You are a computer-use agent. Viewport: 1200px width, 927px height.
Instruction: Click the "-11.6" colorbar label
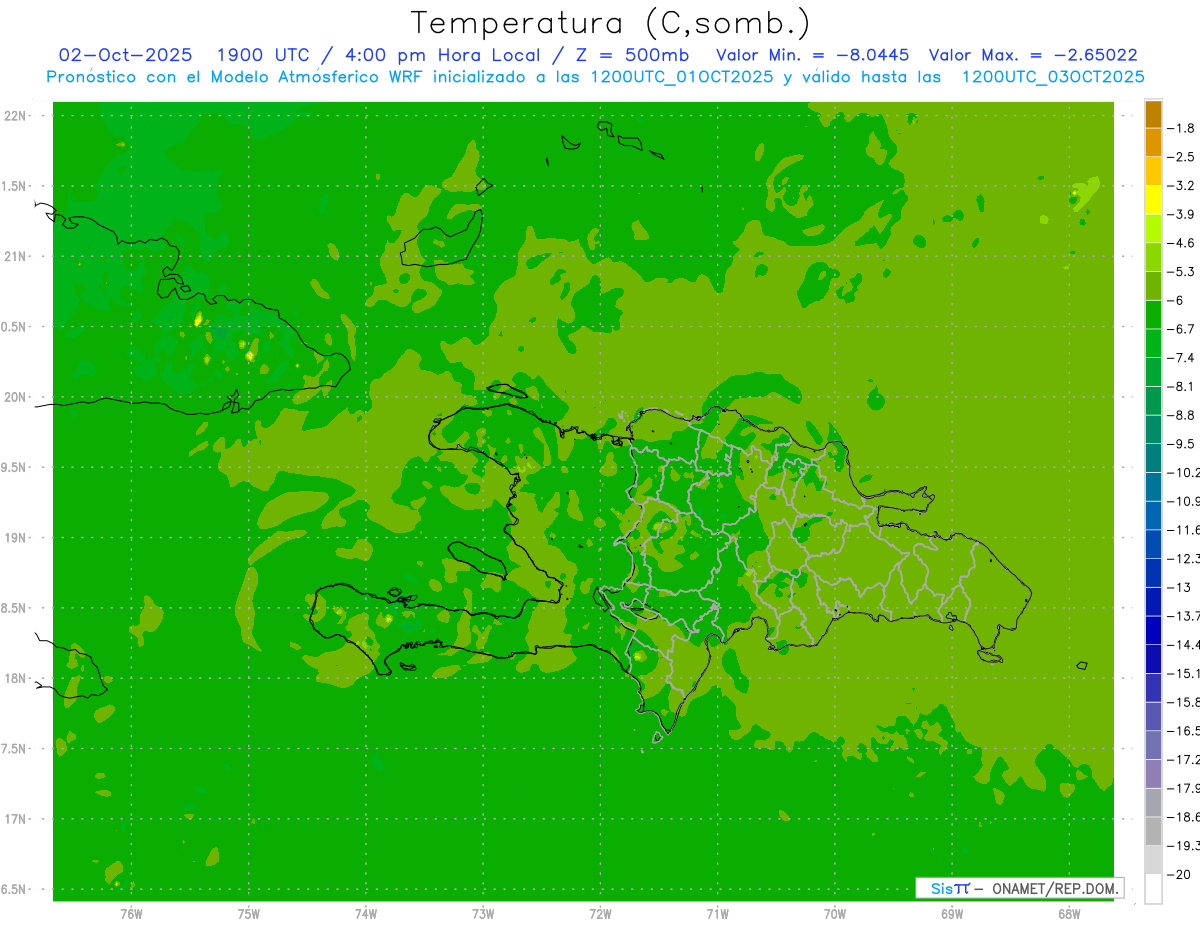pos(1183,529)
